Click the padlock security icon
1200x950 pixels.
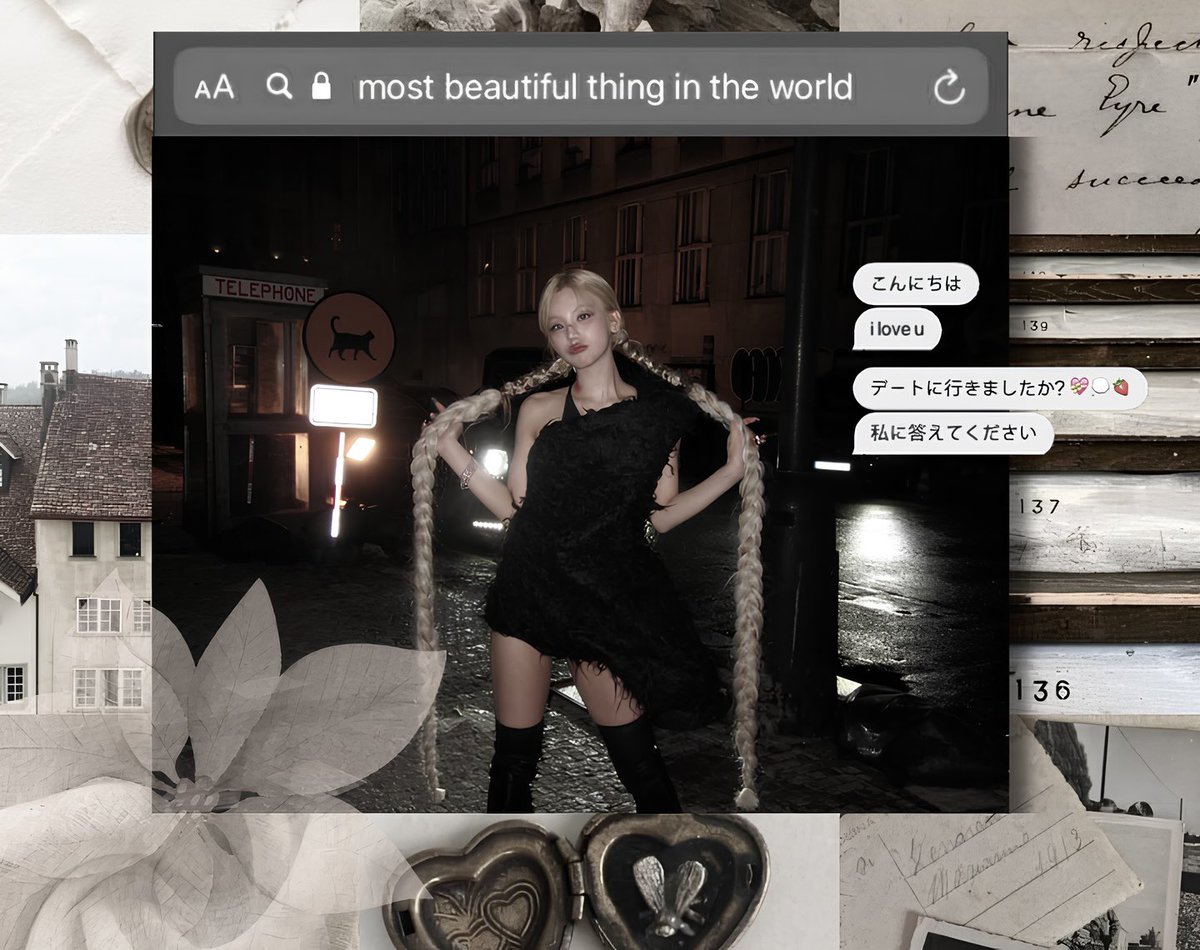pyautogui.click(x=320, y=86)
